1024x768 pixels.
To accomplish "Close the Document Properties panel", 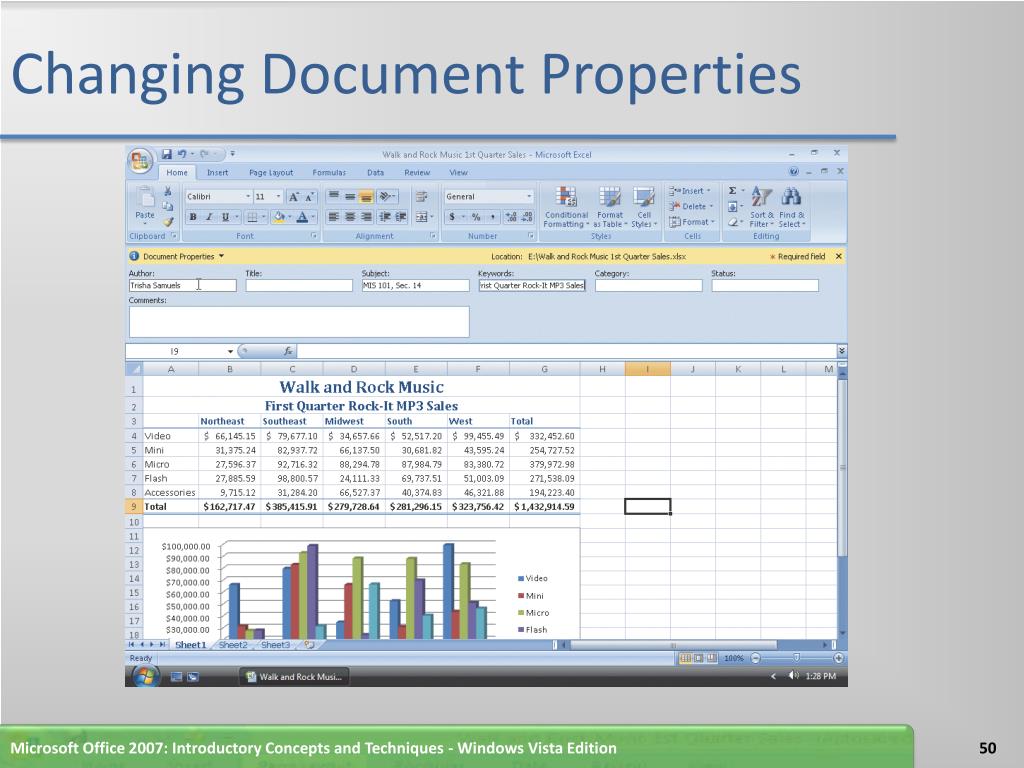I will point(839,257).
